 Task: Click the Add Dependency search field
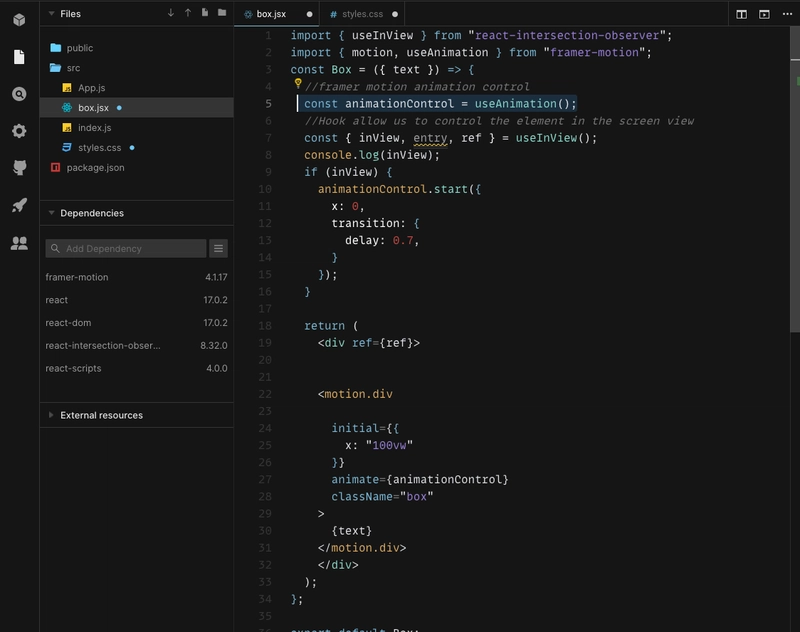(126, 248)
